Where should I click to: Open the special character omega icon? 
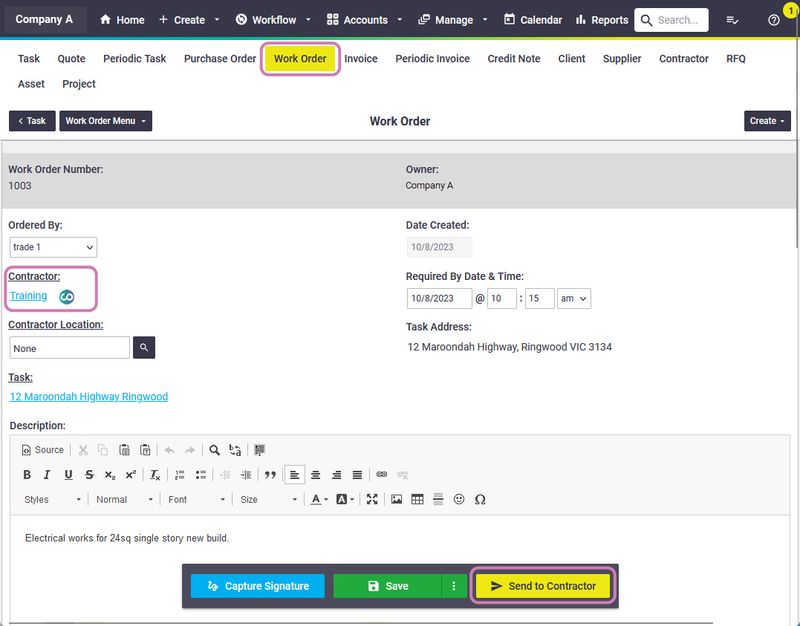480,499
